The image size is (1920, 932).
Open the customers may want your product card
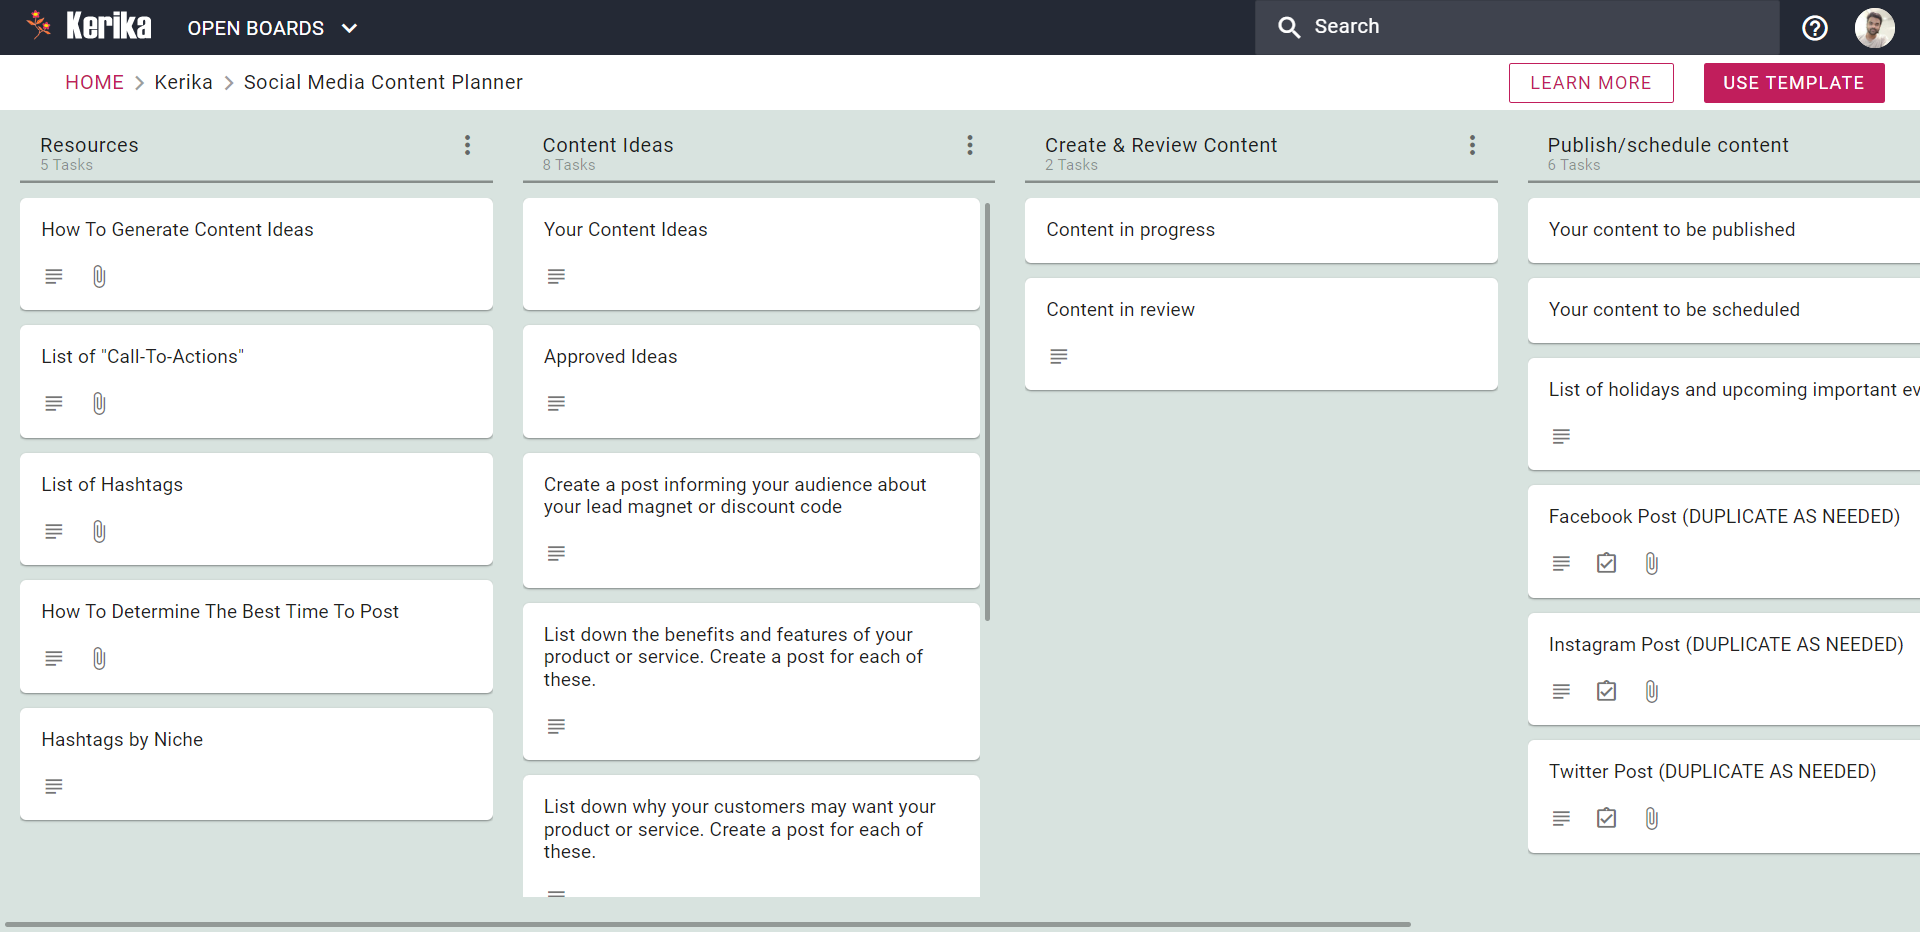(x=751, y=836)
